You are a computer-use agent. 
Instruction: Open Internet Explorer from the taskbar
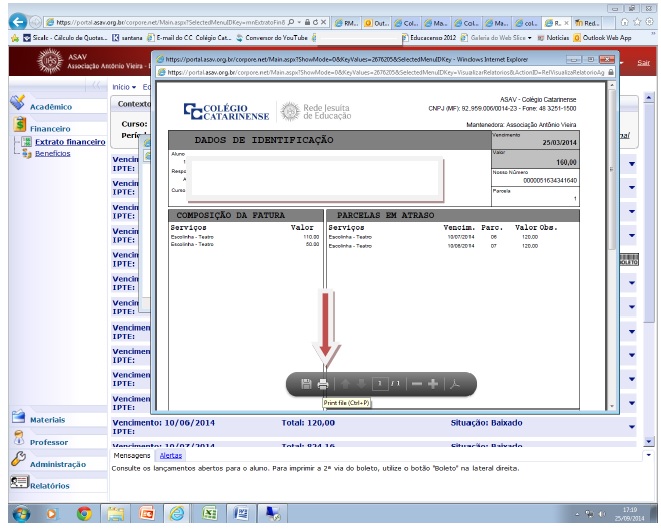[177, 514]
